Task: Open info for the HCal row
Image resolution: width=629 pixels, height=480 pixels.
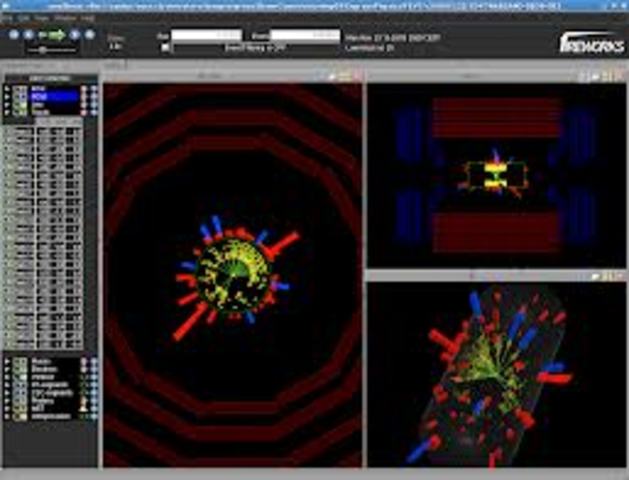Action: (93, 97)
